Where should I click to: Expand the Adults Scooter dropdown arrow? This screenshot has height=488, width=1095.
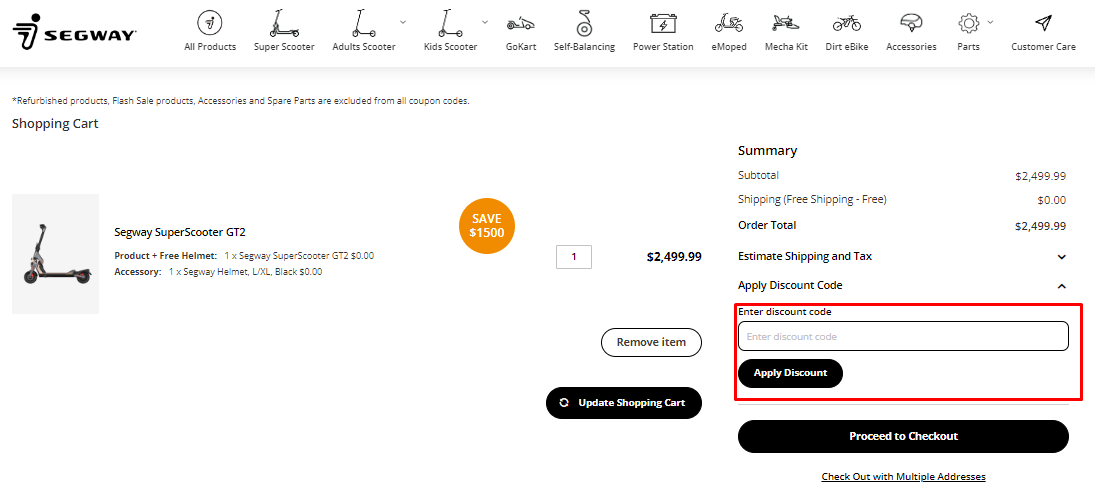(402, 22)
